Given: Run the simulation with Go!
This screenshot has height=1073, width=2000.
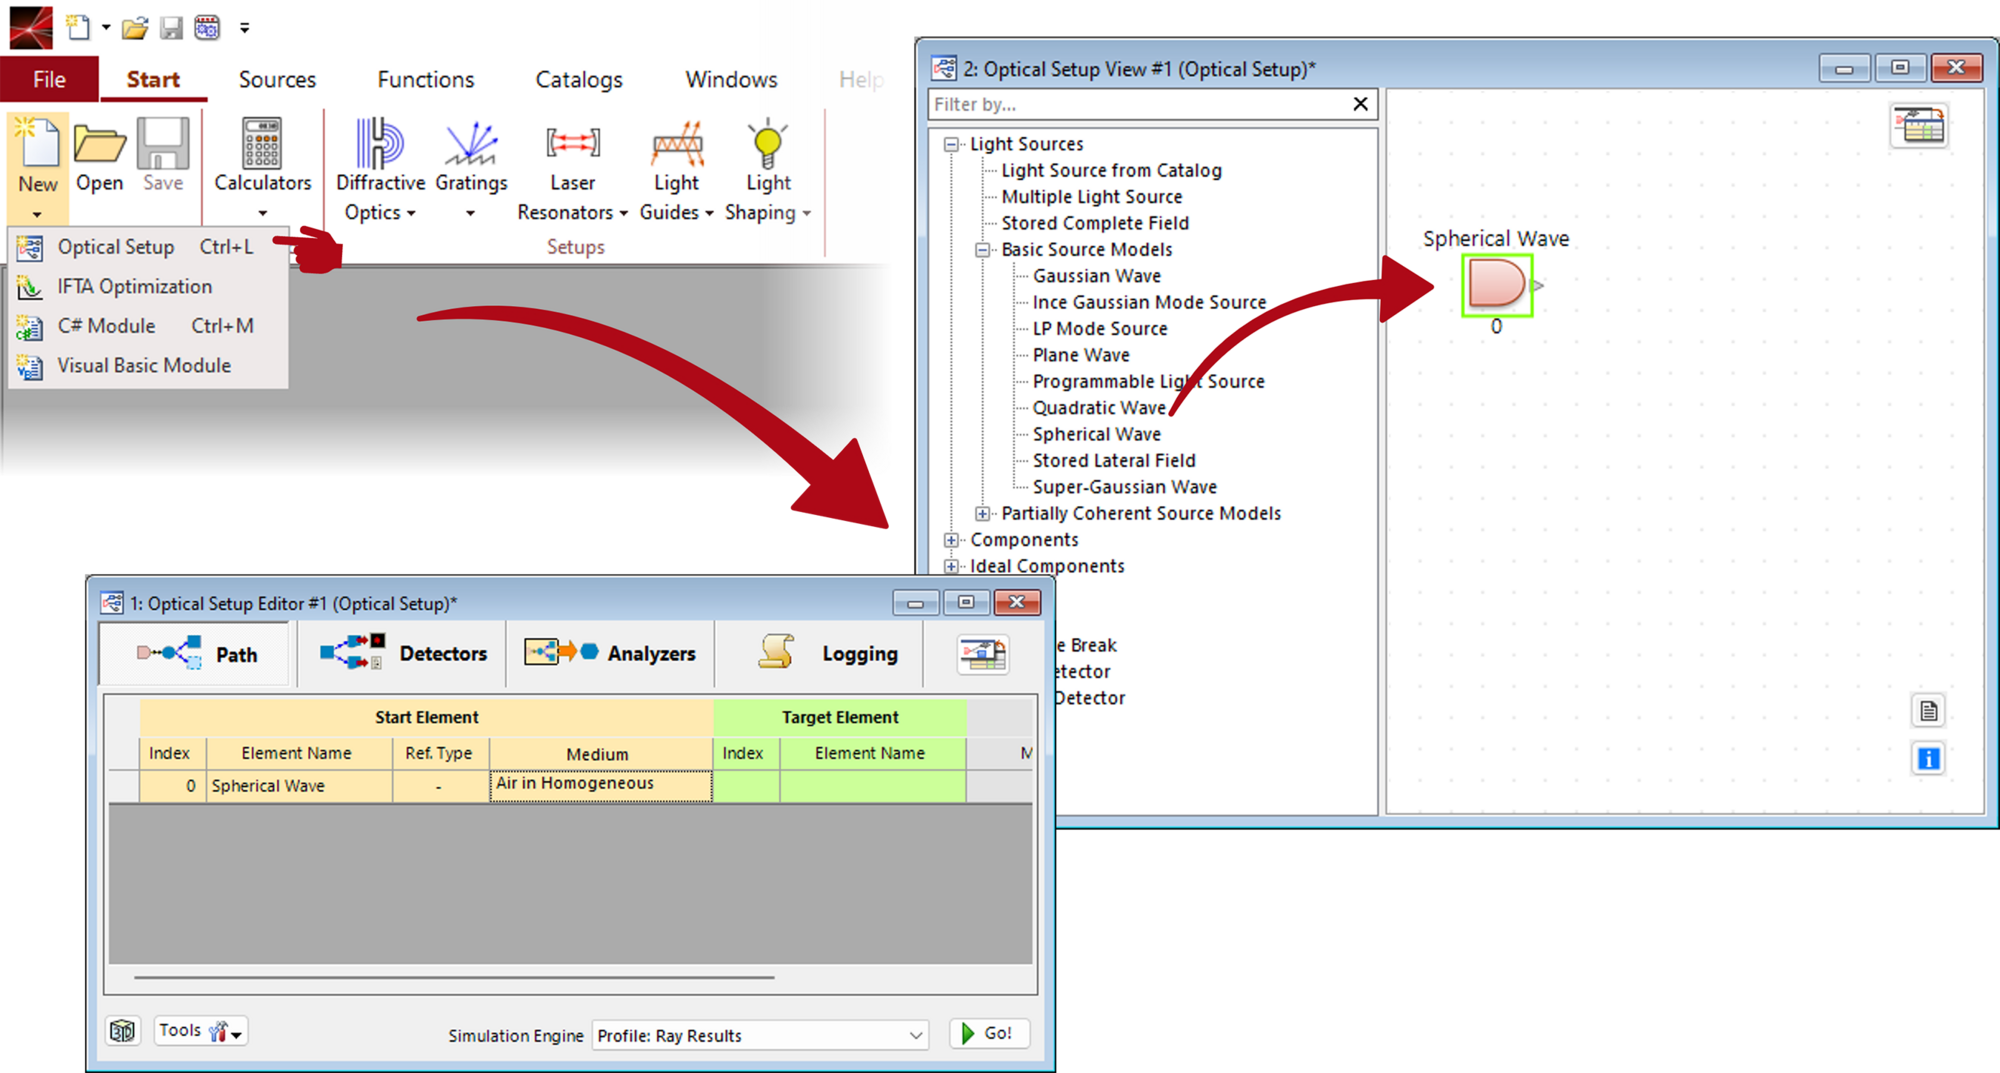Looking at the screenshot, I should (988, 1033).
